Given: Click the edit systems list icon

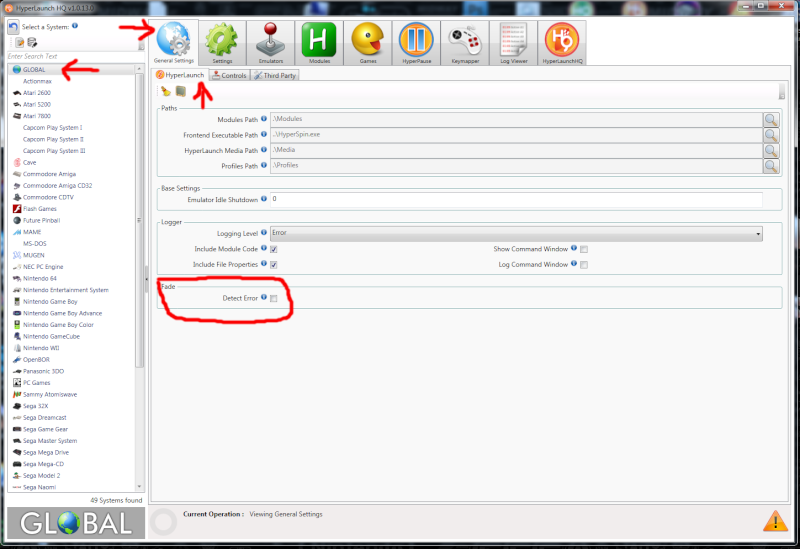Looking at the screenshot, I should pos(19,42).
